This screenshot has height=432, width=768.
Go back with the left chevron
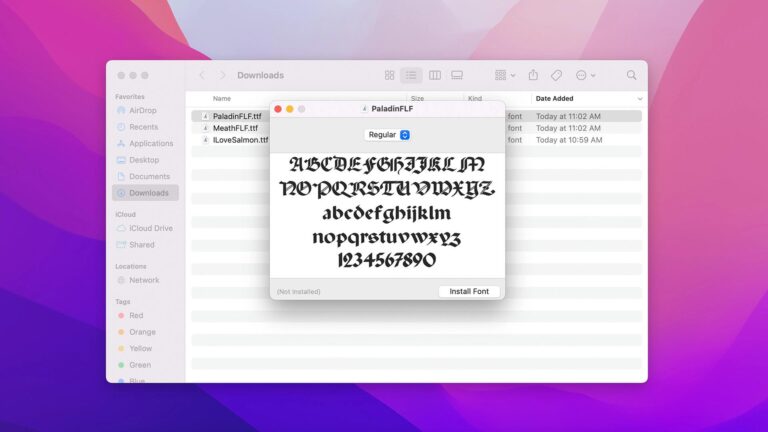click(x=202, y=75)
